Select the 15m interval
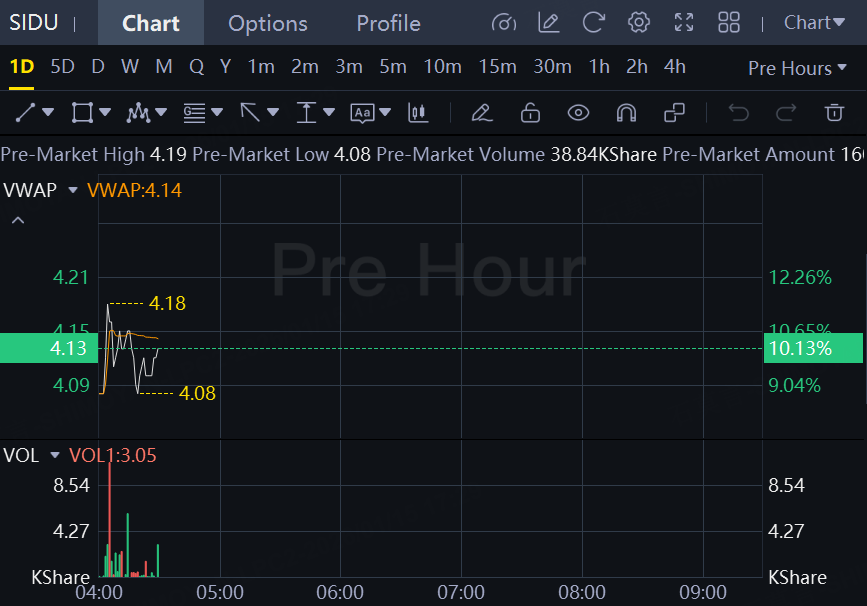 click(497, 67)
